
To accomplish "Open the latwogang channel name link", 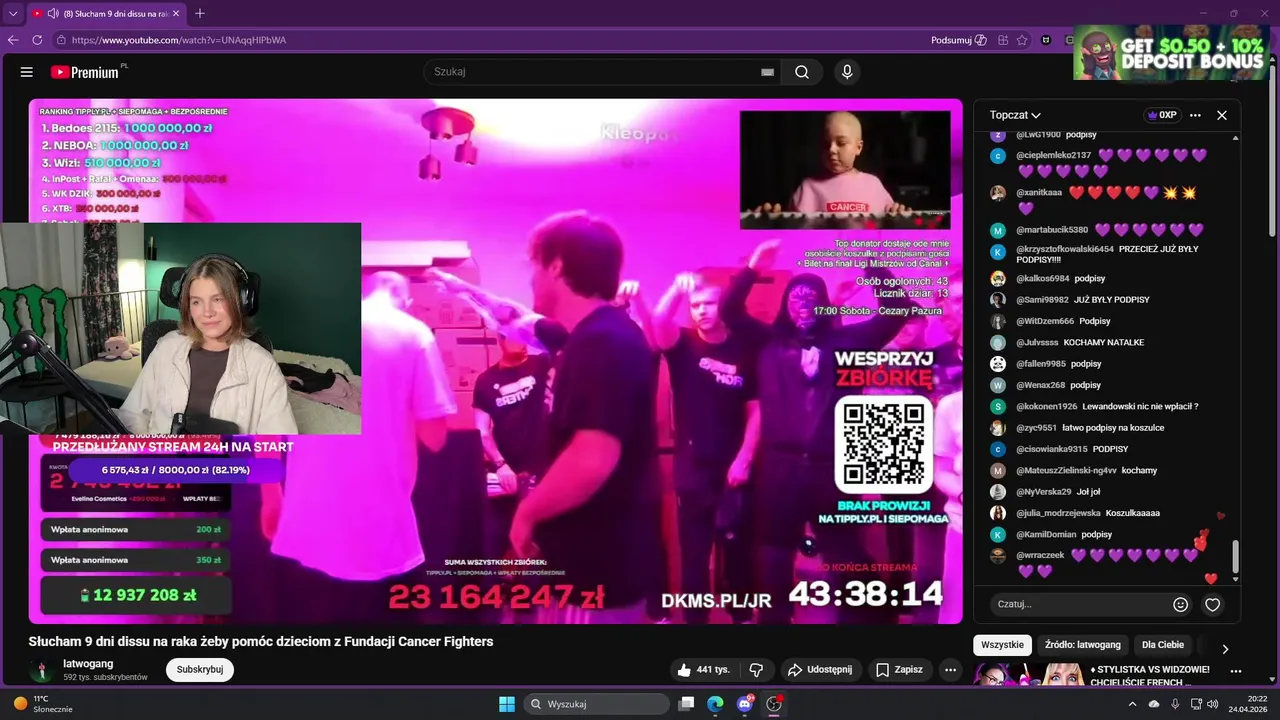I will tap(88, 663).
